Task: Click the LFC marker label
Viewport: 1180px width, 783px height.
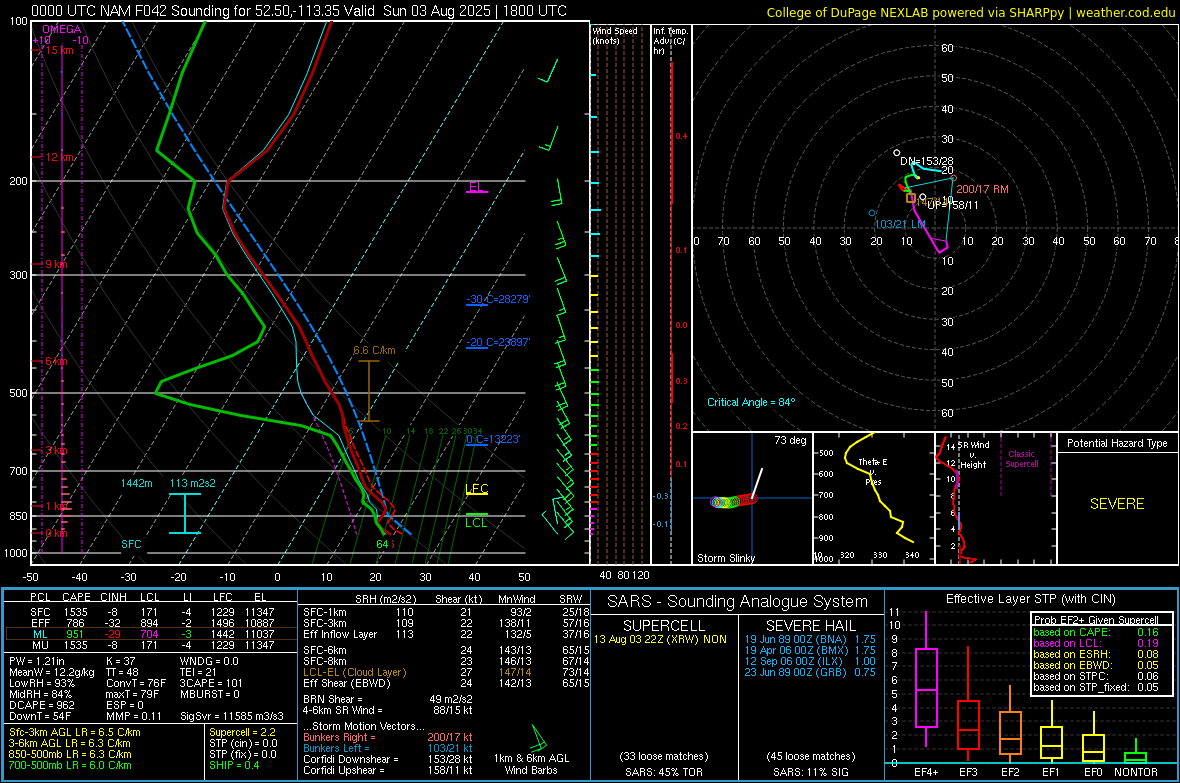Action: click(476, 489)
